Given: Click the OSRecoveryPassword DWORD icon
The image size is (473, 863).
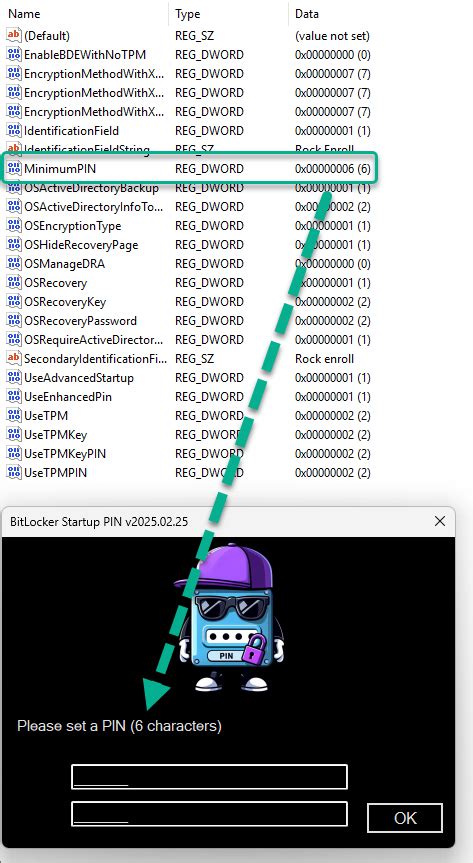Looking at the screenshot, I should 14,320.
